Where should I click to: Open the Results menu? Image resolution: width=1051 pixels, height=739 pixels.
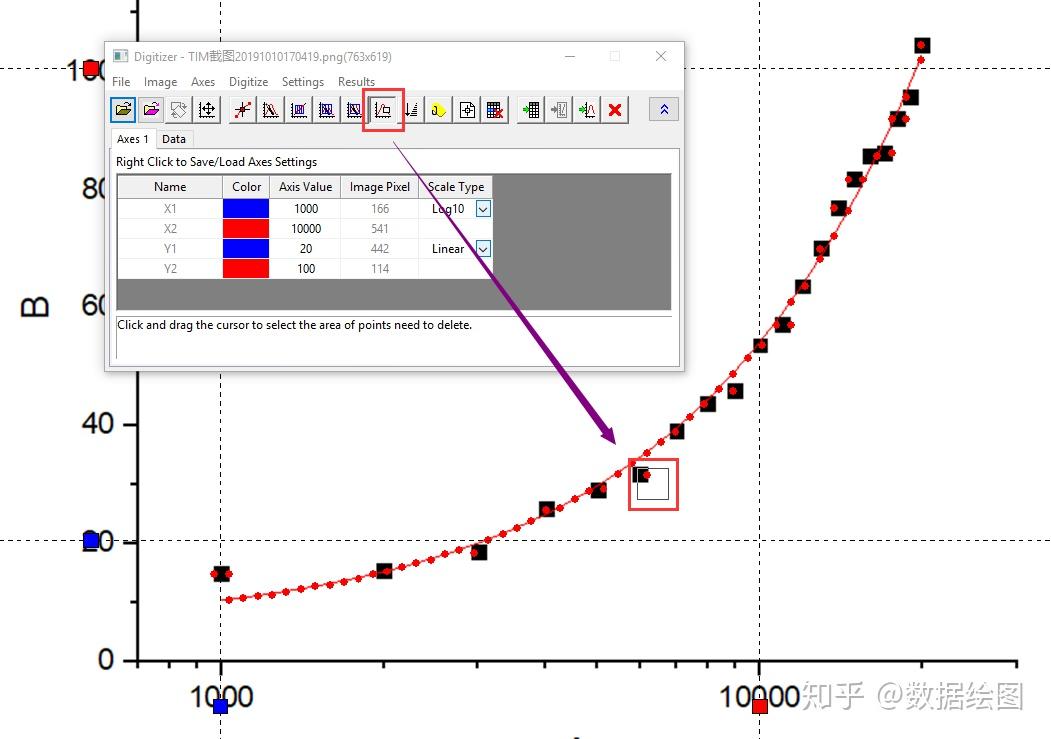pyautogui.click(x=357, y=82)
